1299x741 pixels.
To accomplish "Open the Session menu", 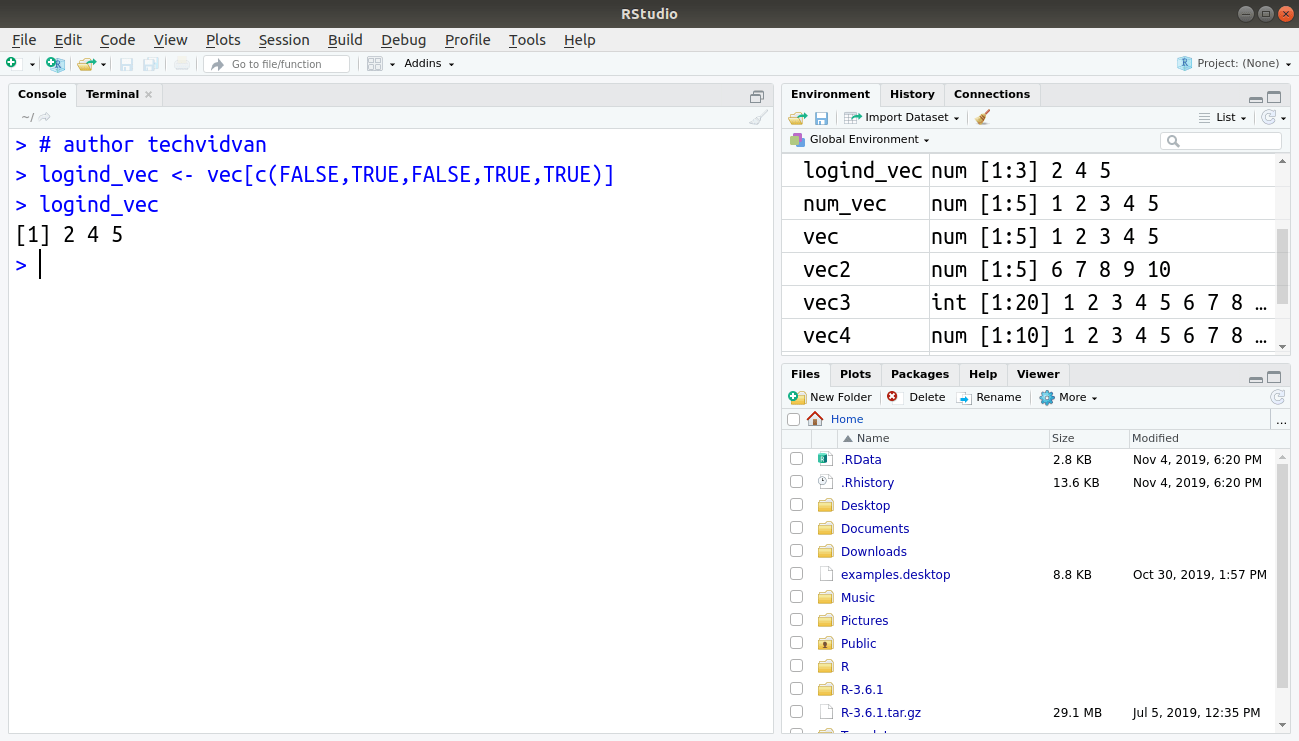I will point(284,40).
